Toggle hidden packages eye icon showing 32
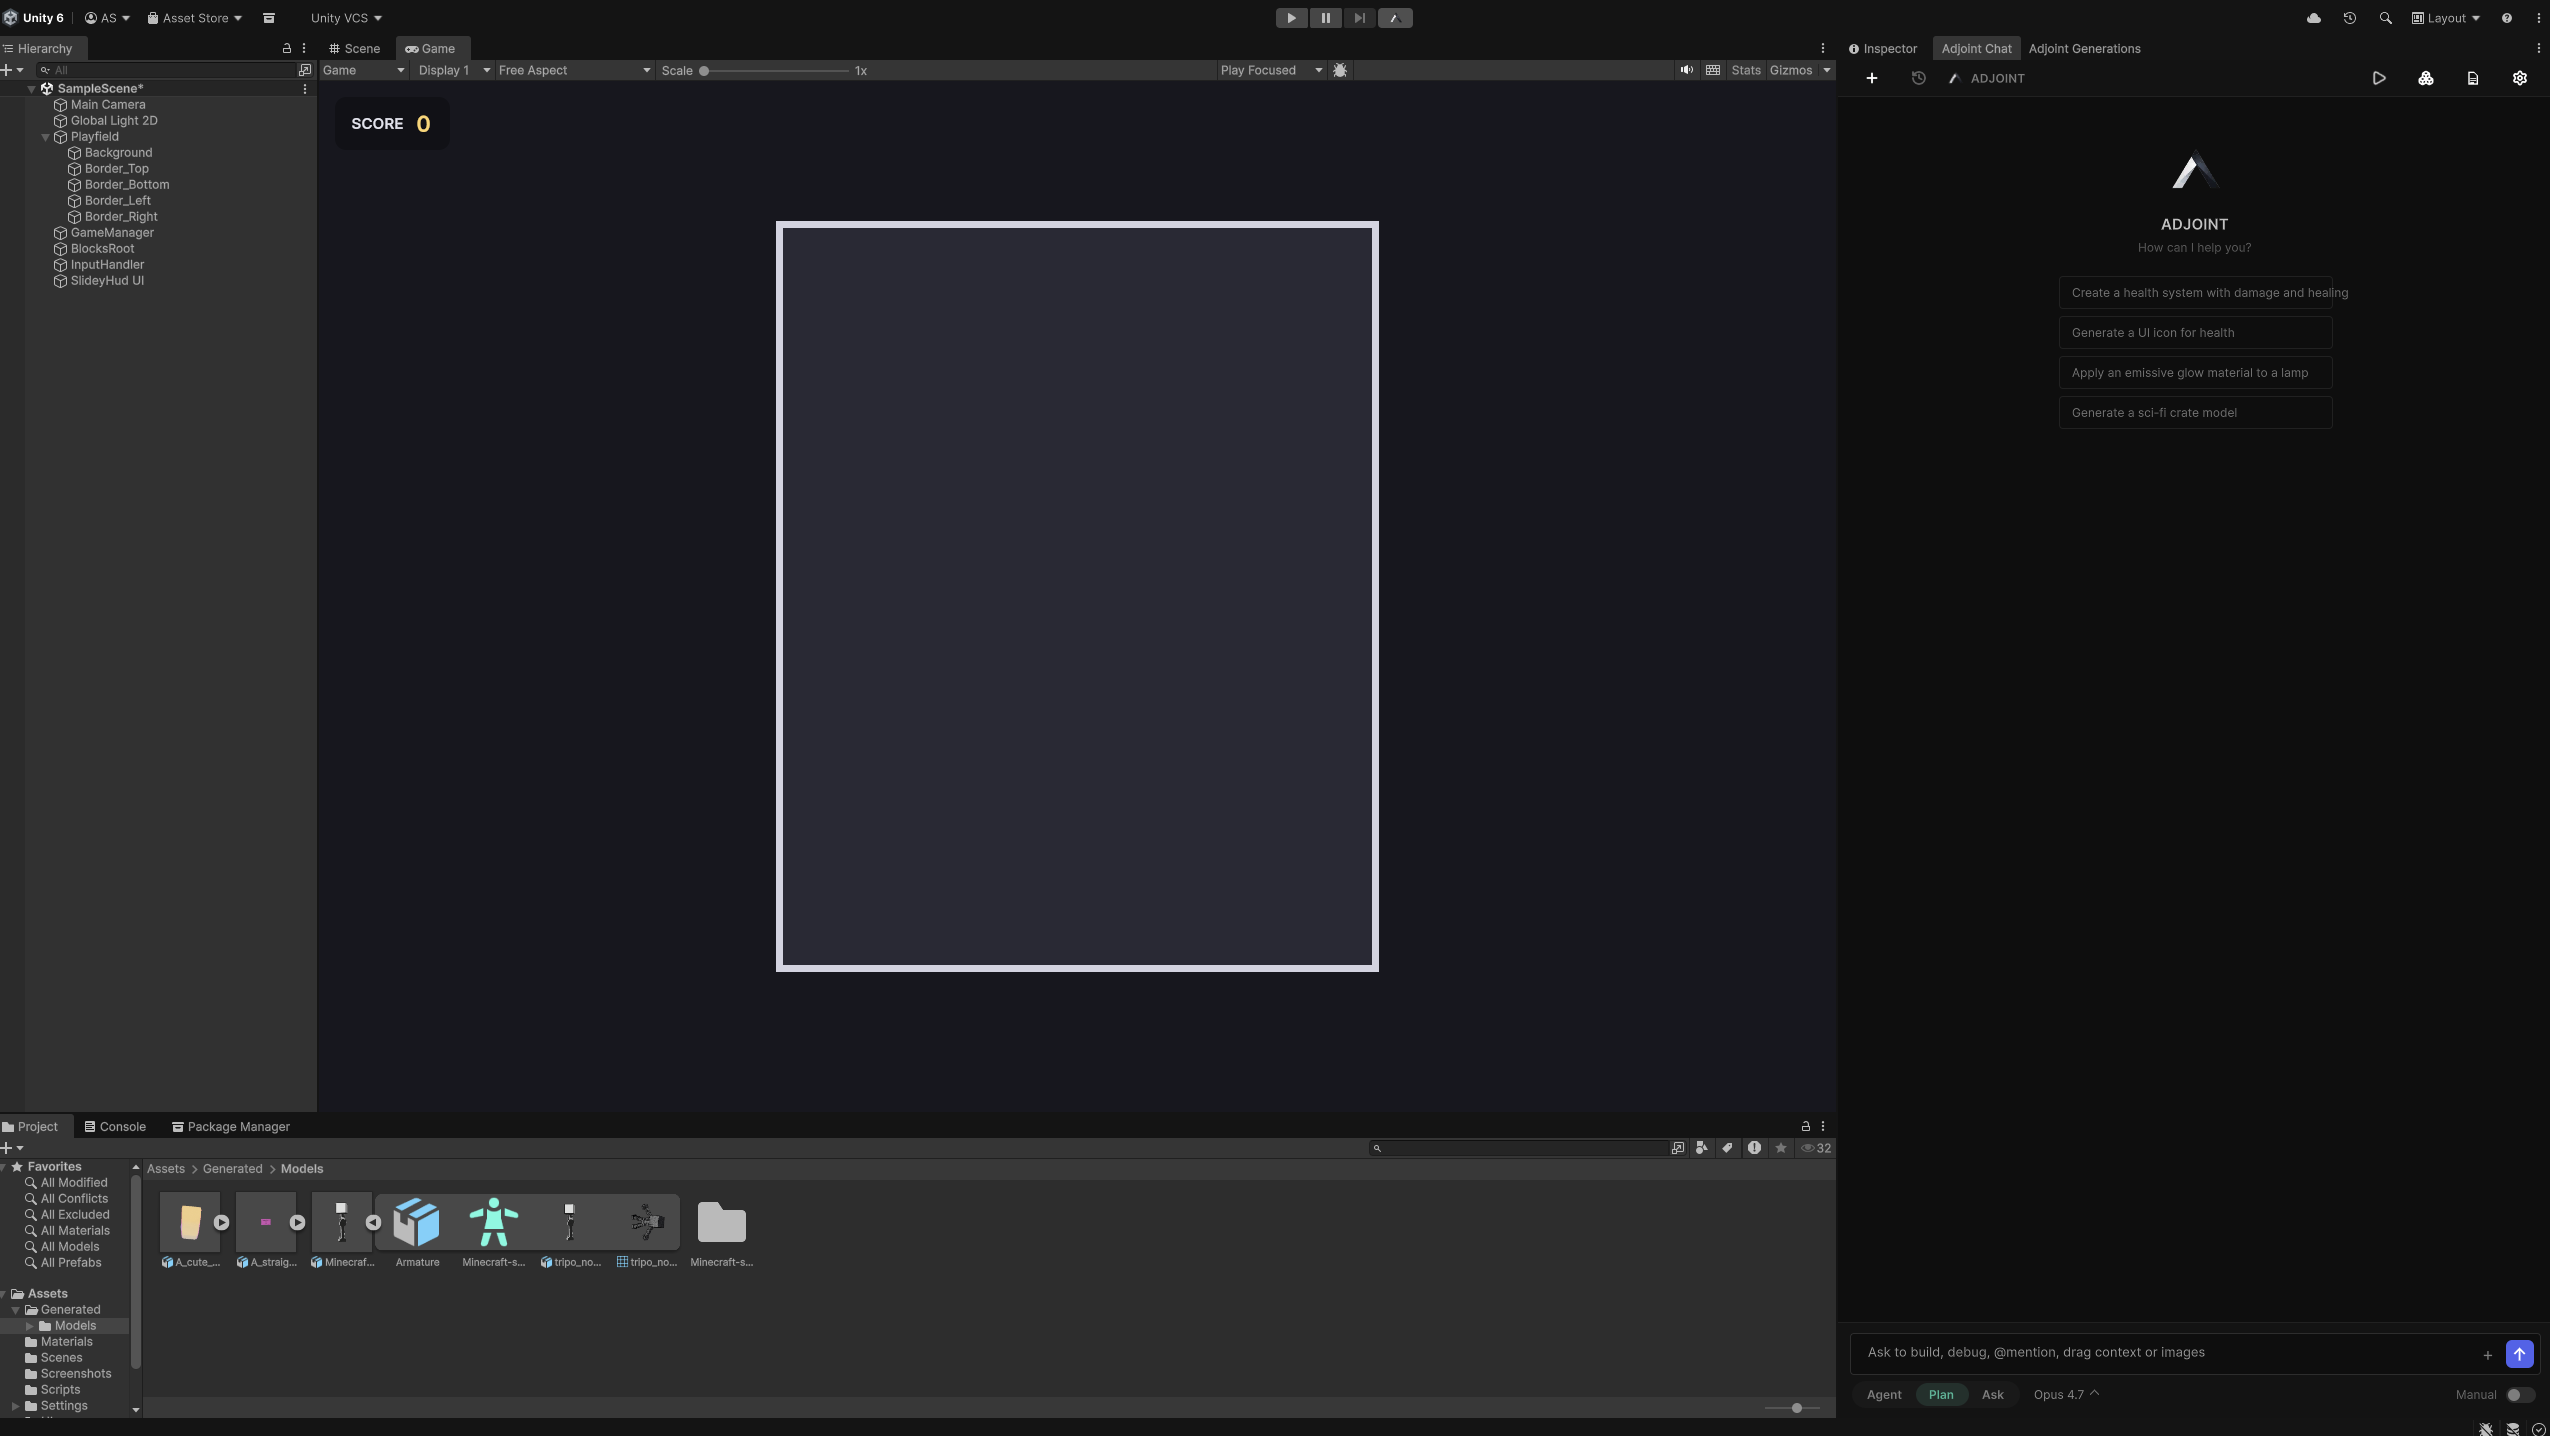This screenshot has height=1436, width=2550. point(1816,1148)
